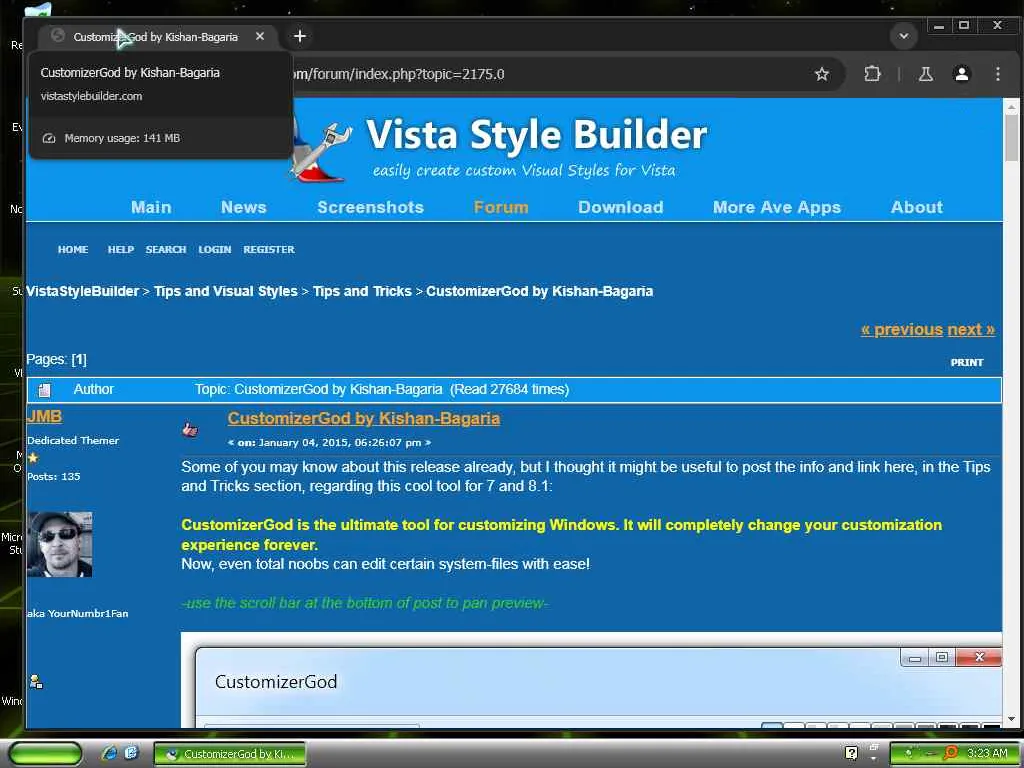Open the Forum navigation item
Image resolution: width=1024 pixels, height=768 pixels.
[x=501, y=207]
